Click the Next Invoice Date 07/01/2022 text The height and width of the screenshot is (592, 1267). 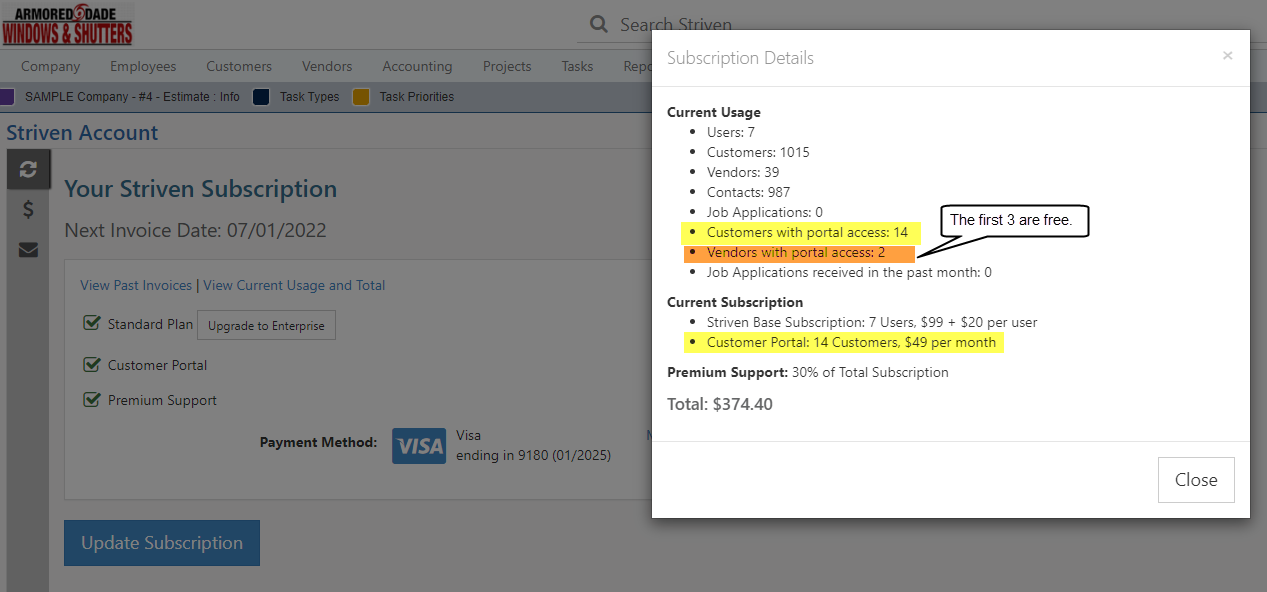coord(196,230)
